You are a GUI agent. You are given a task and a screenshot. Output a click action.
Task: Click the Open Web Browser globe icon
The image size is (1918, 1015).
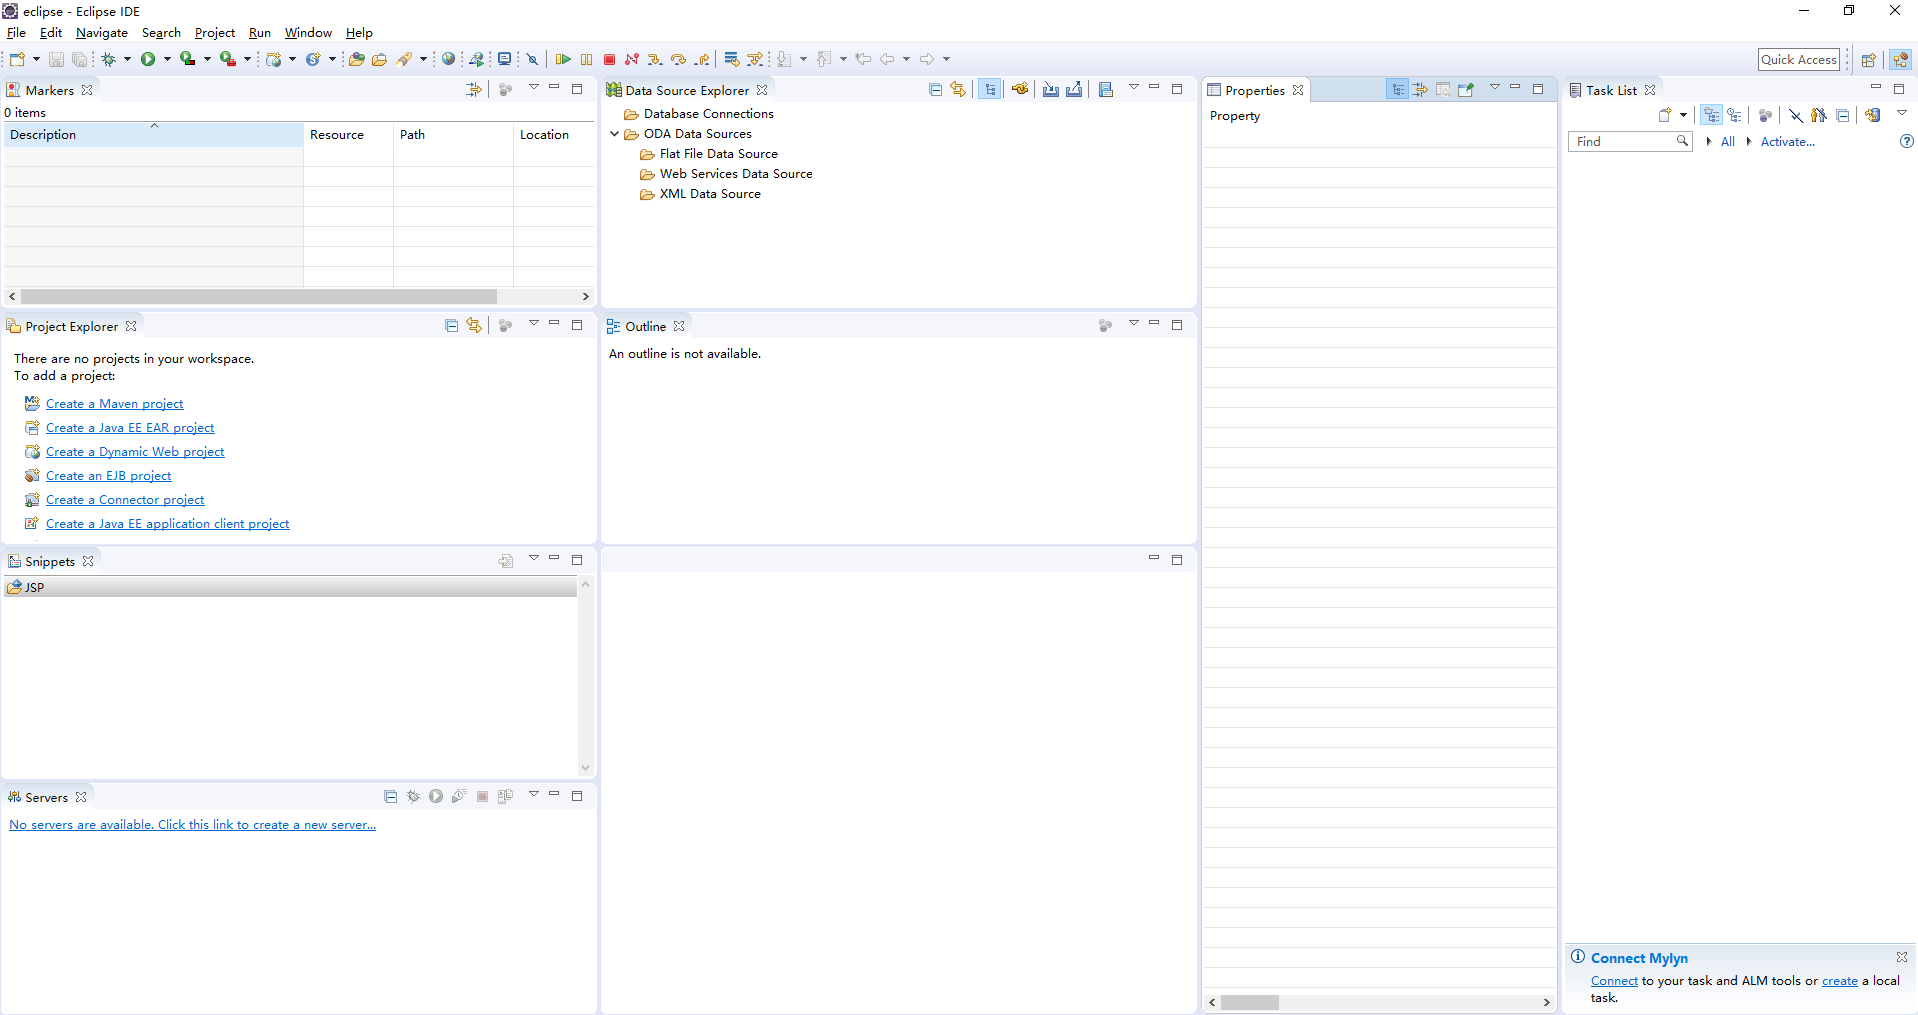448,59
